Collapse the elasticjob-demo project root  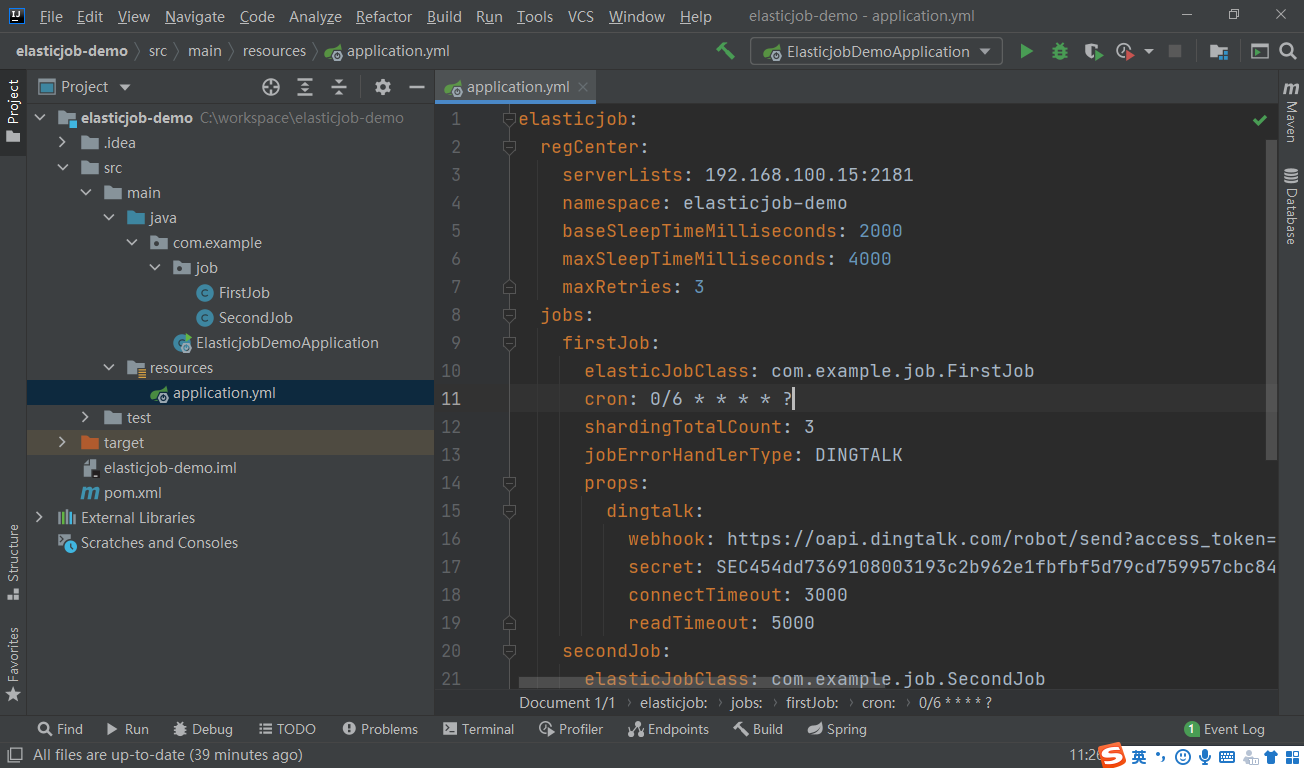(x=40, y=118)
